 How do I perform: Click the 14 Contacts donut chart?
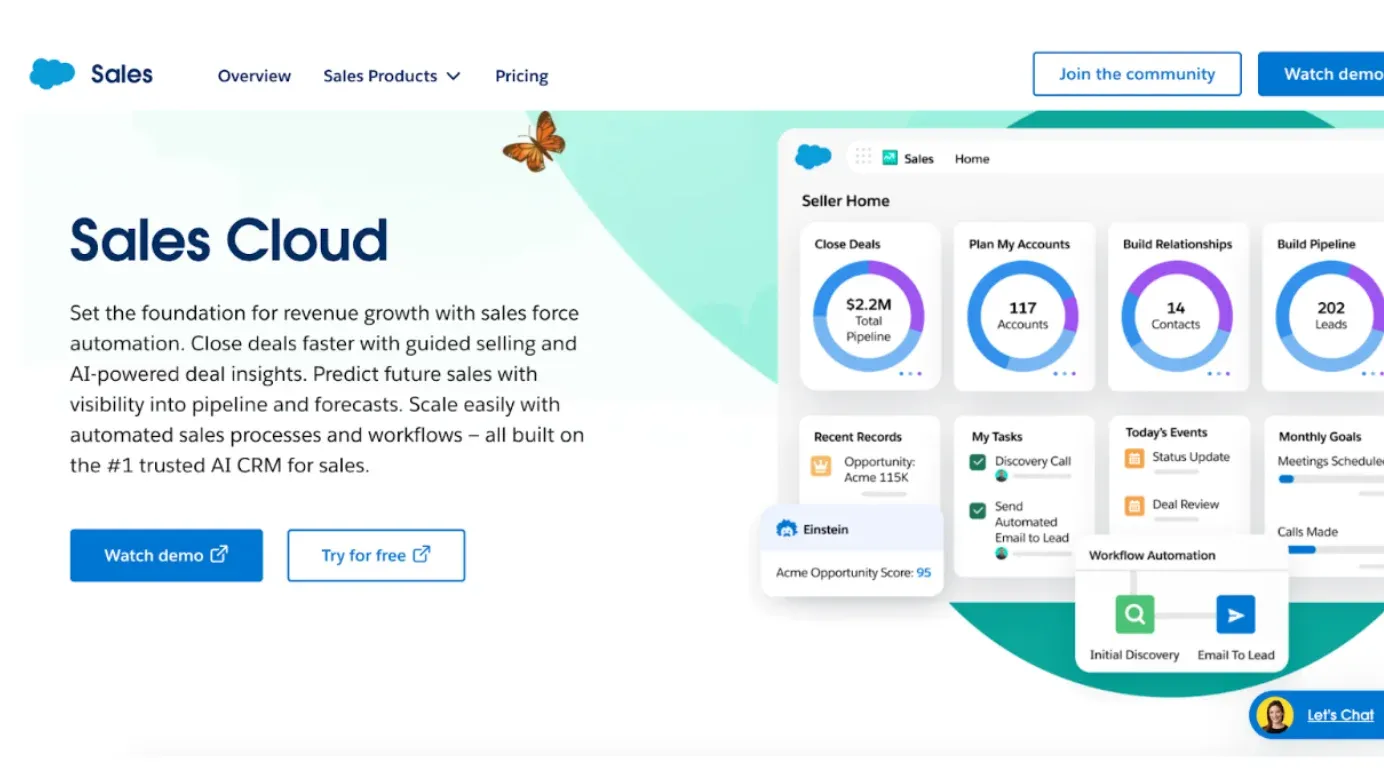[1176, 316]
